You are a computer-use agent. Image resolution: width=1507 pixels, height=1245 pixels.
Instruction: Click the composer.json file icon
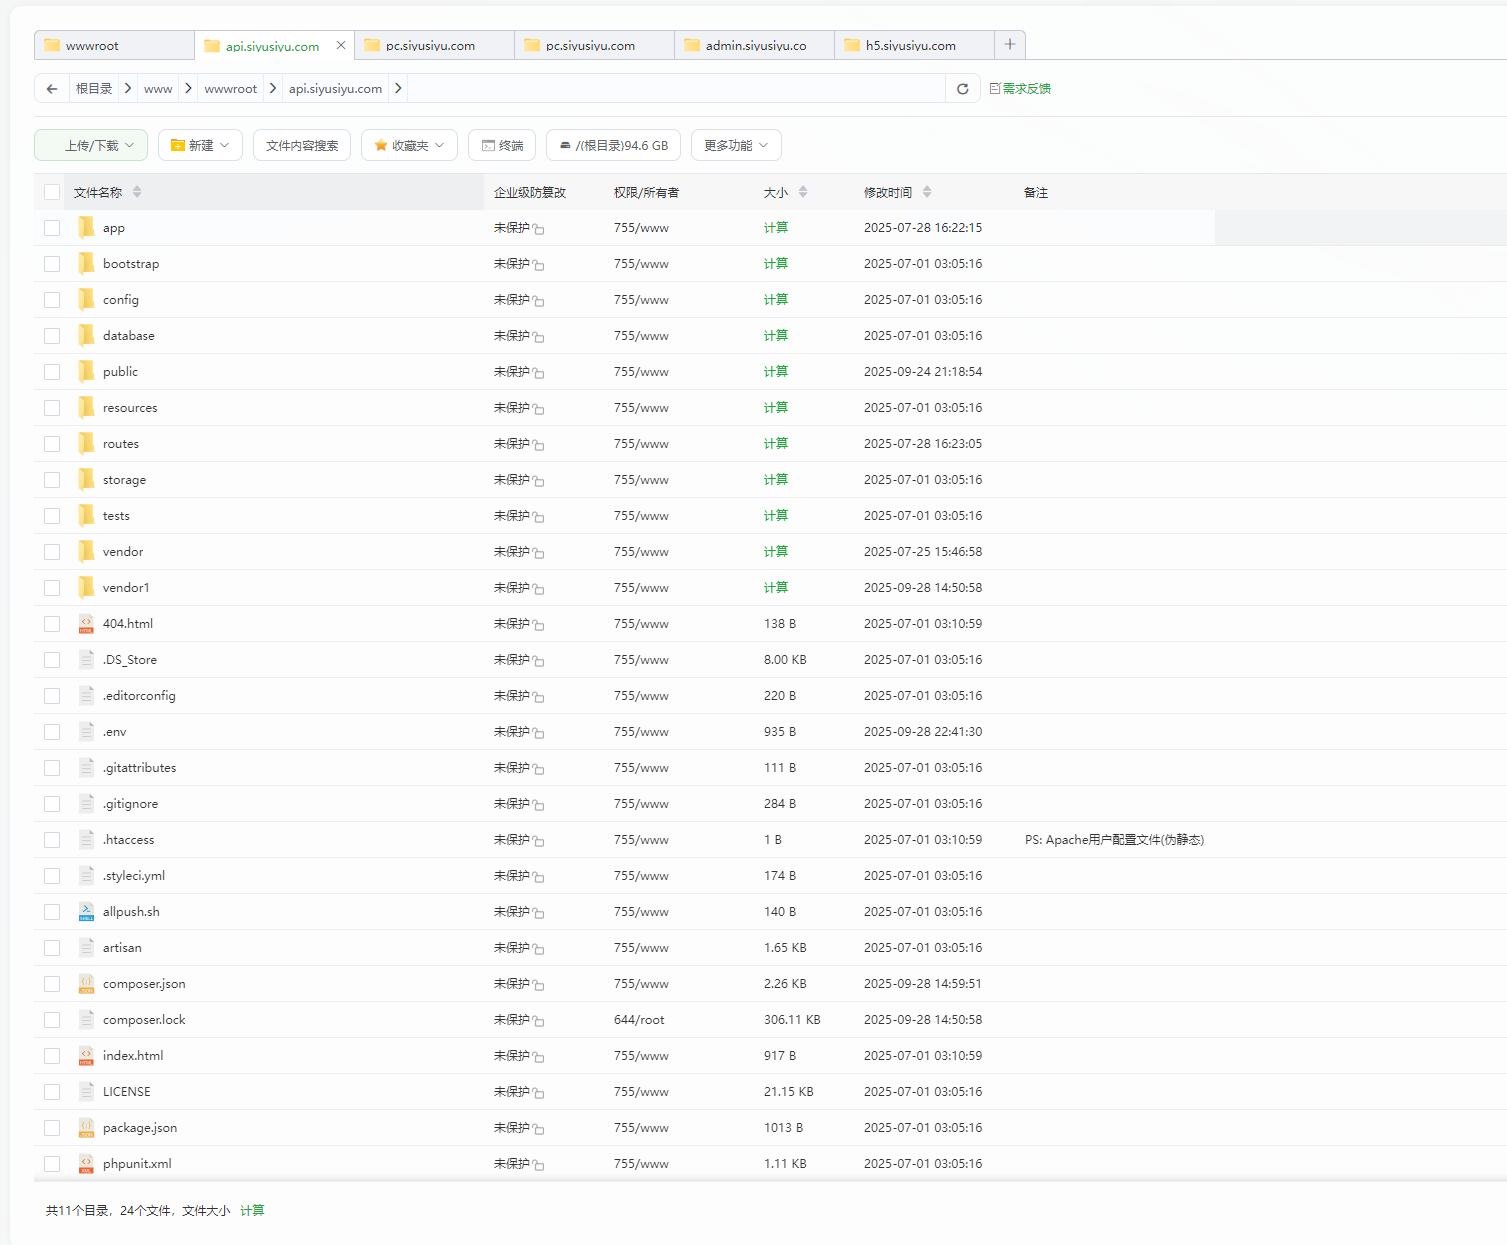pyautogui.click(x=86, y=984)
